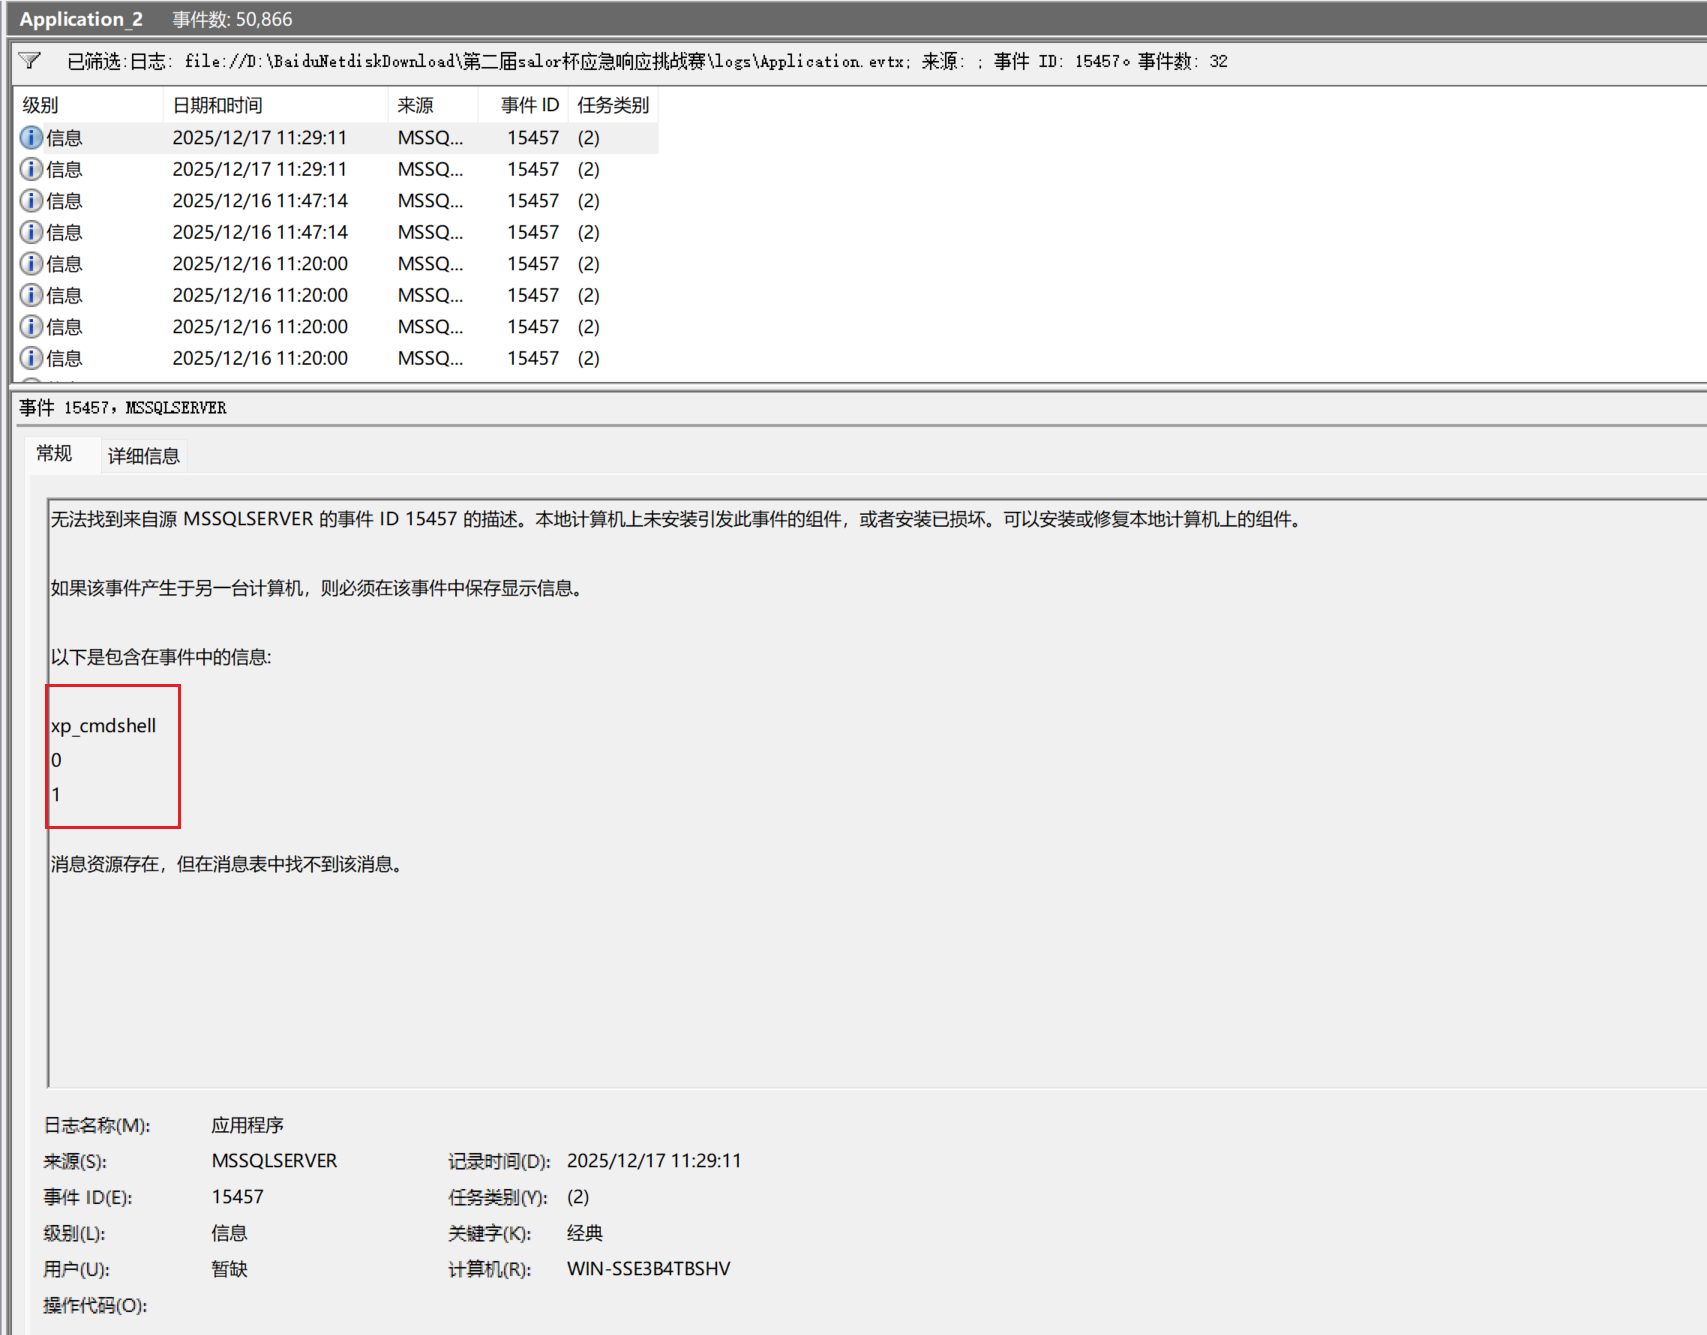1707x1335 pixels.
Task: Click event ID value '15457' in details pane
Action: click(238, 1196)
